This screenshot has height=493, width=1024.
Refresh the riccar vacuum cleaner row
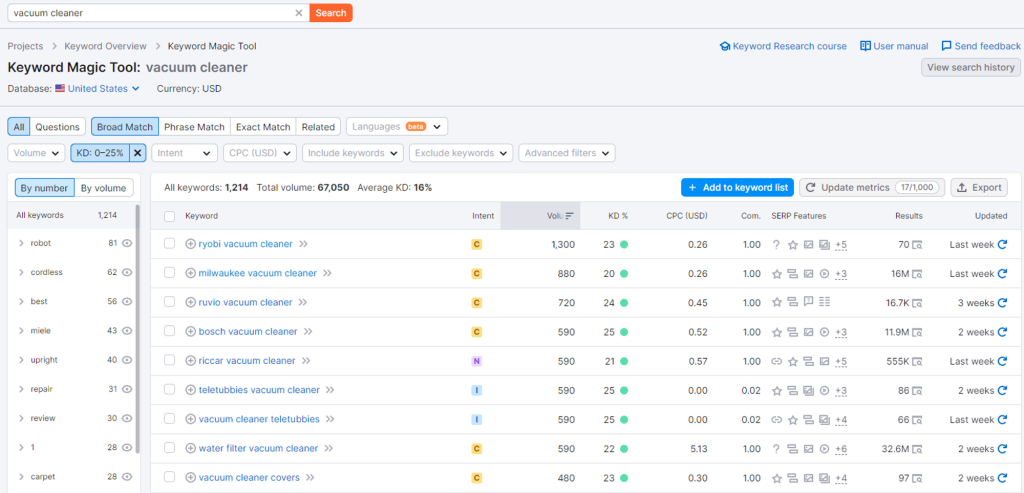coord(1002,361)
